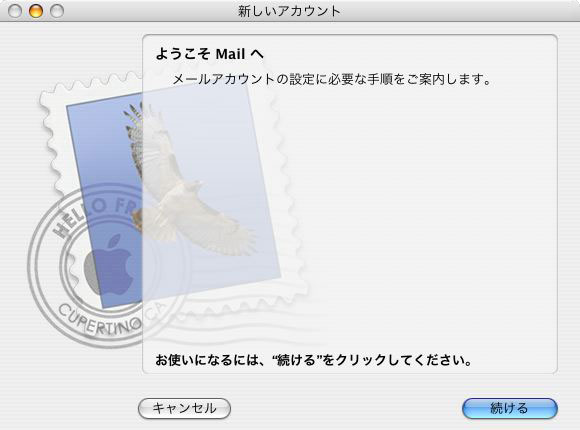Click the empty area of the welcome panel

(x=407, y=222)
